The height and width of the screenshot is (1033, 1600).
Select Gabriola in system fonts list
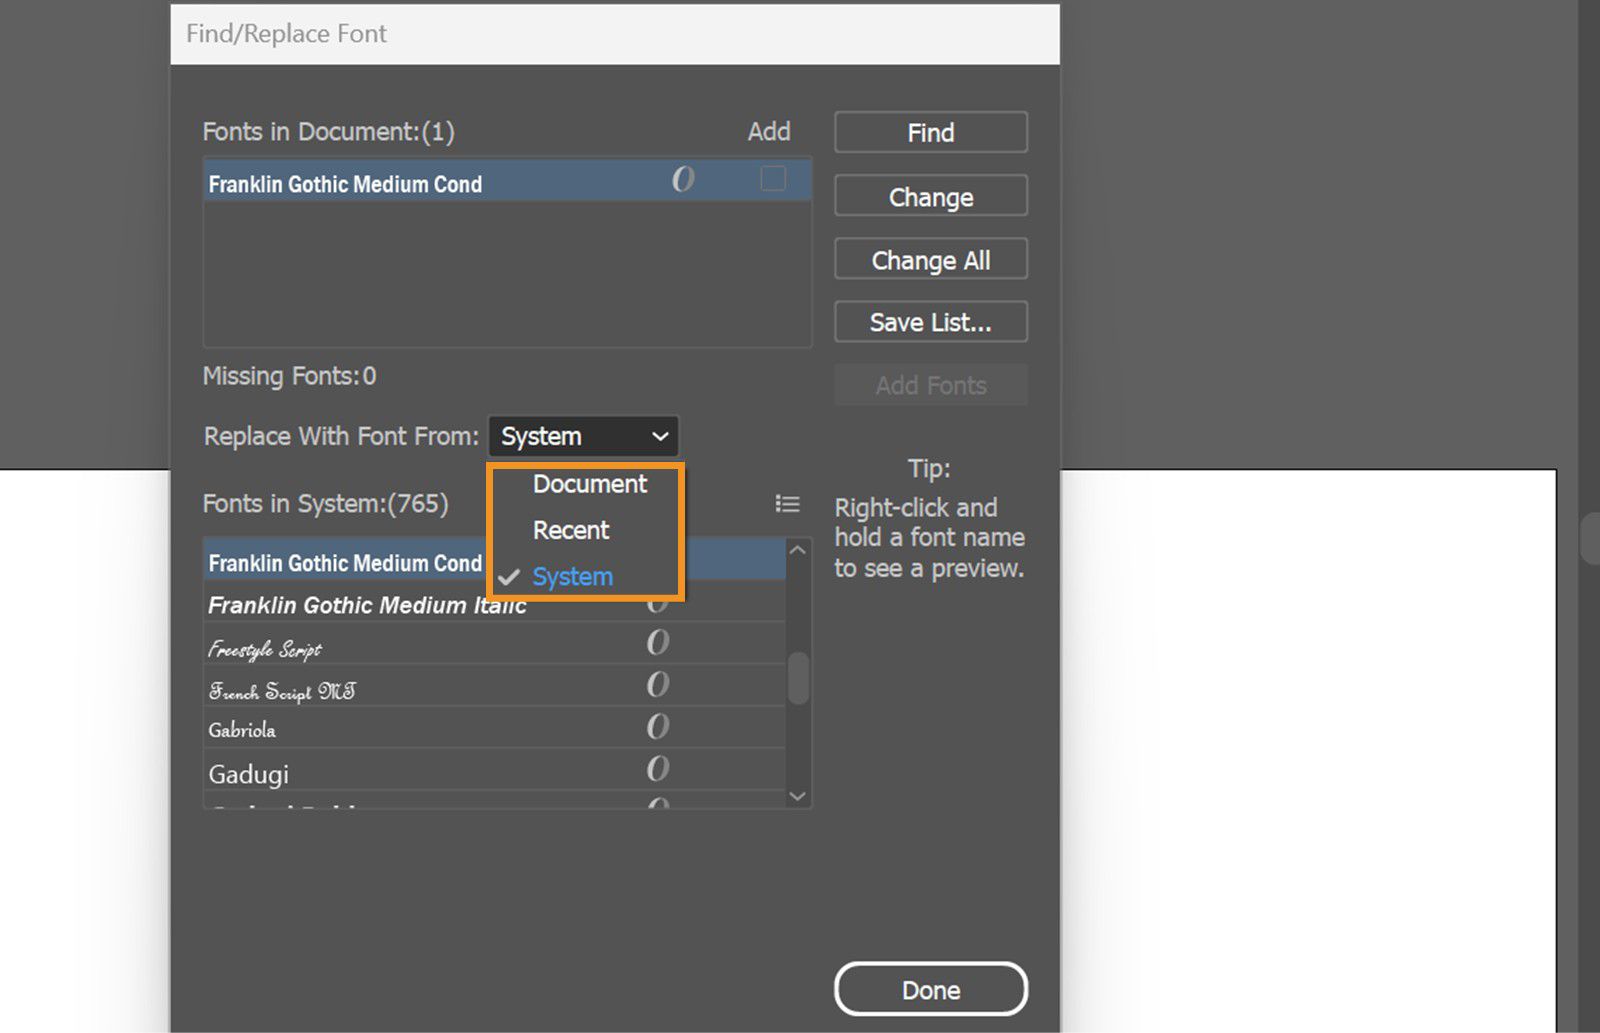pyautogui.click(x=243, y=730)
